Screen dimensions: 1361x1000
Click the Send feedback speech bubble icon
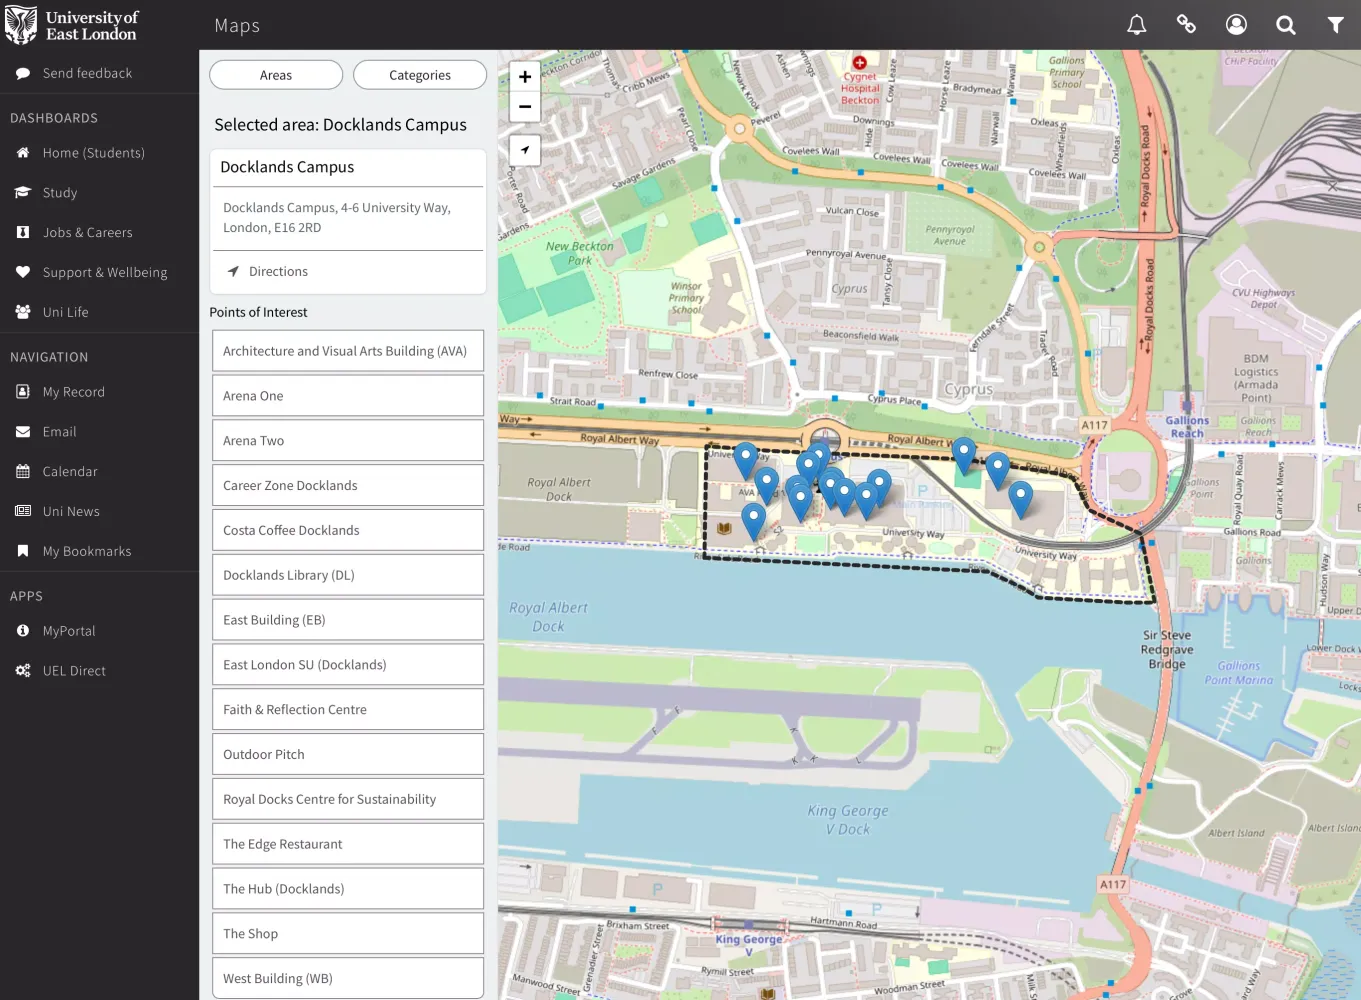23,73
